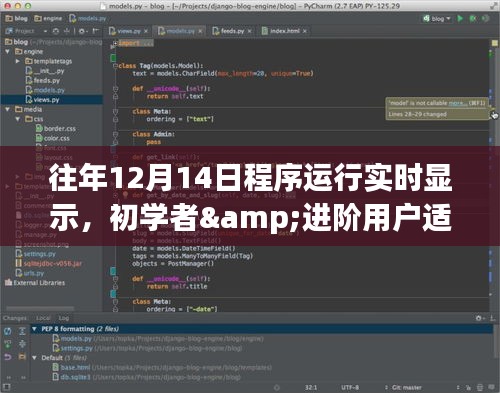Click the yellow inspection indicator at gutter top
The height and width of the screenshot is (393, 500).
tap(495, 43)
